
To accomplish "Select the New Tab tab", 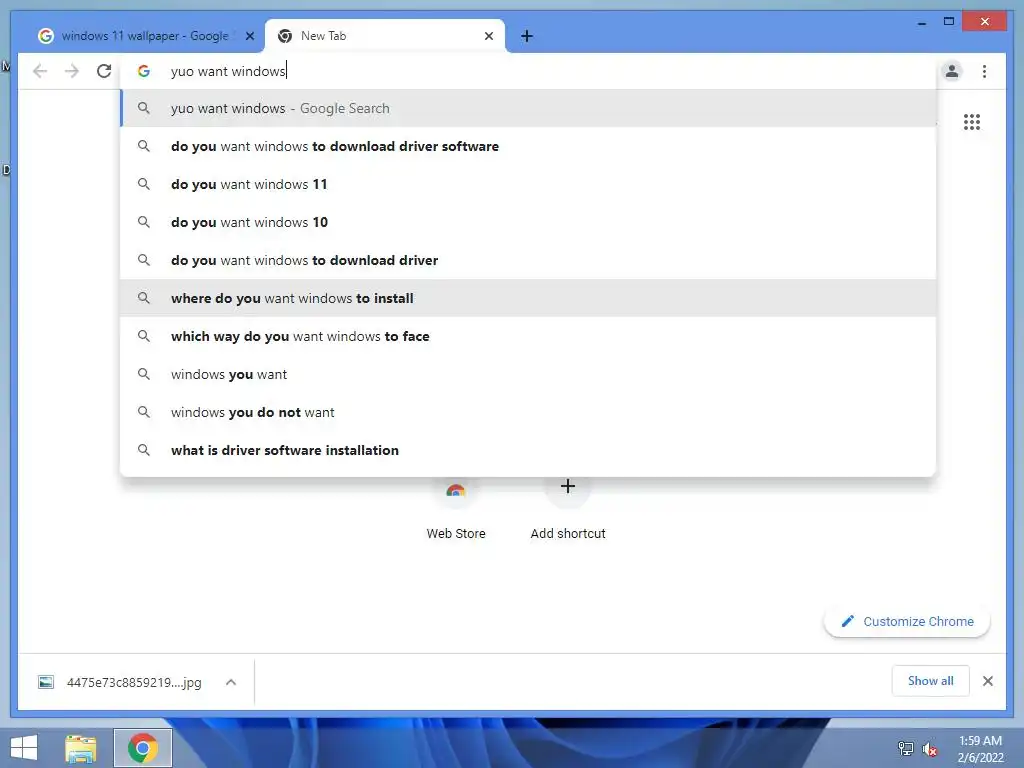I will (x=385, y=36).
